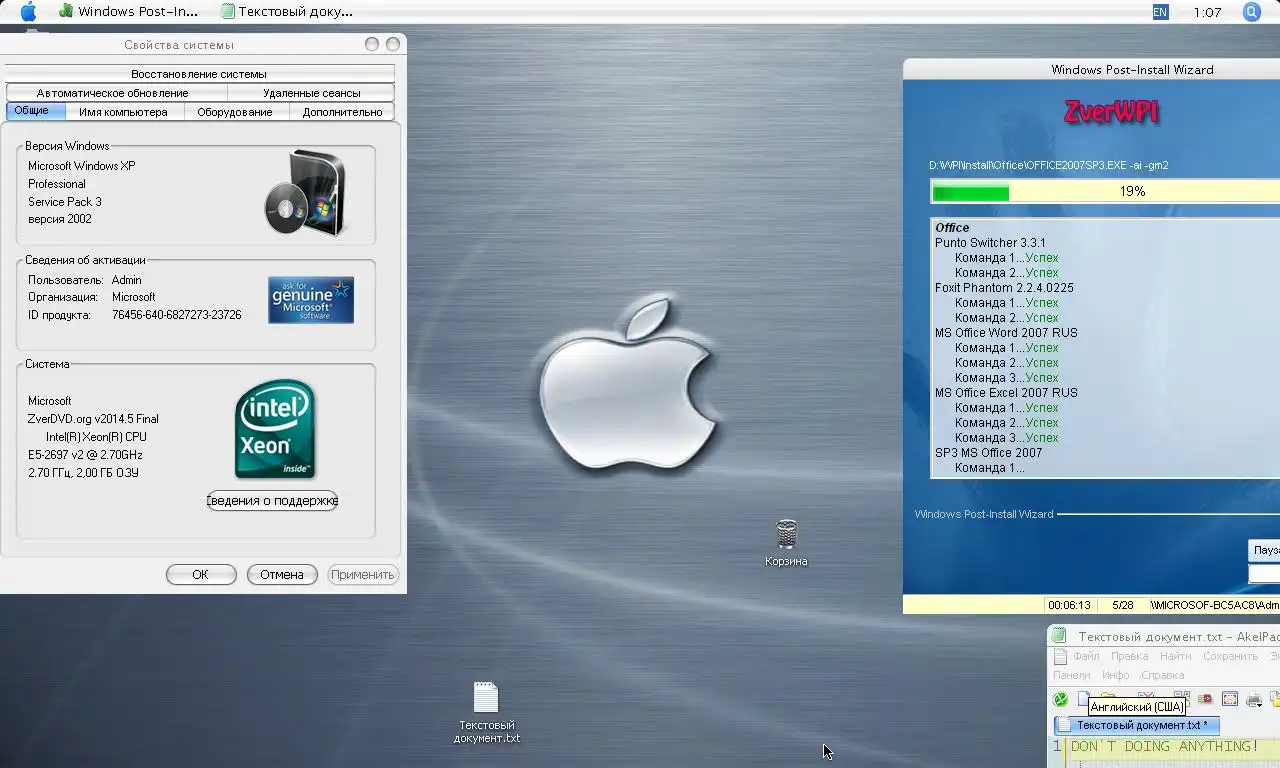1280x768 pixels.
Task: Click the 19% installation progress bar
Action: tap(1105, 191)
